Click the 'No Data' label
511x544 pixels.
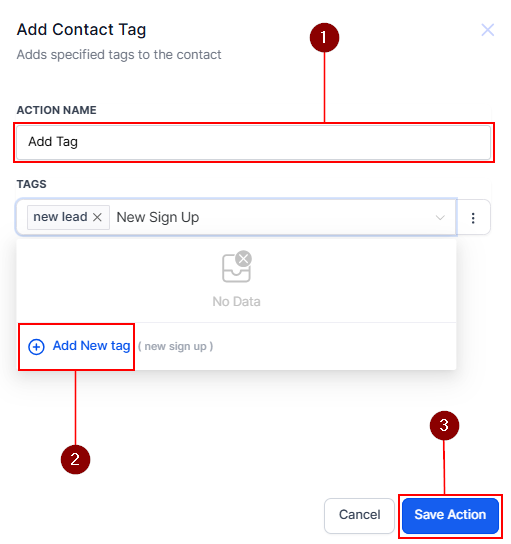tap(236, 301)
